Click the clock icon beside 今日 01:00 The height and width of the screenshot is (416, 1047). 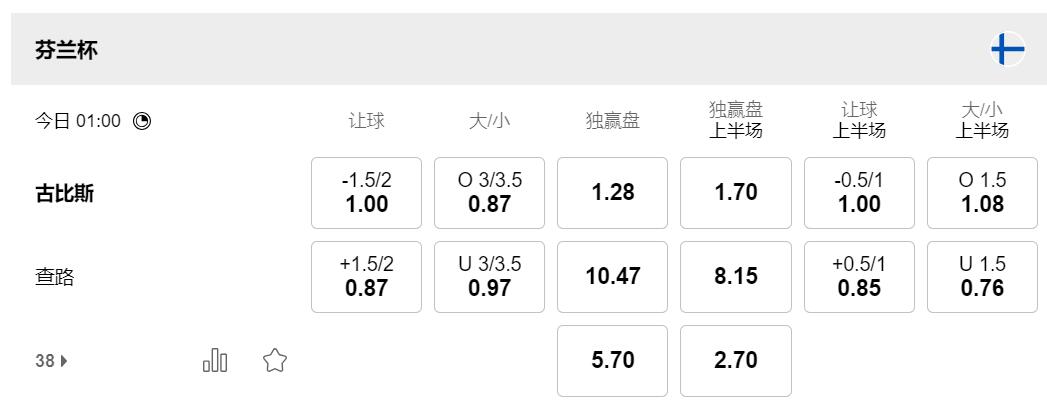(x=142, y=121)
